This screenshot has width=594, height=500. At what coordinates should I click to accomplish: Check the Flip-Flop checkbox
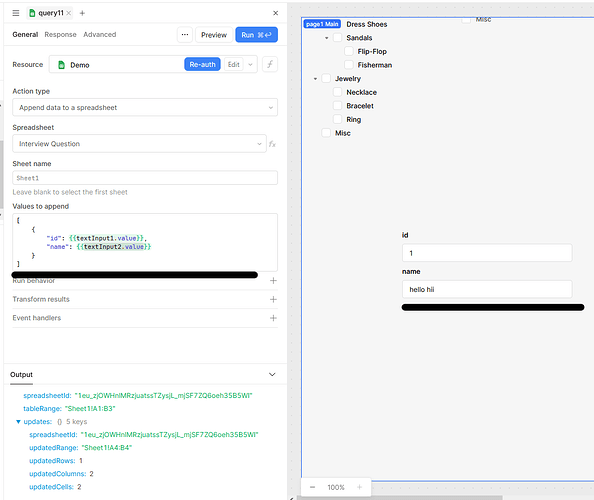click(x=349, y=51)
